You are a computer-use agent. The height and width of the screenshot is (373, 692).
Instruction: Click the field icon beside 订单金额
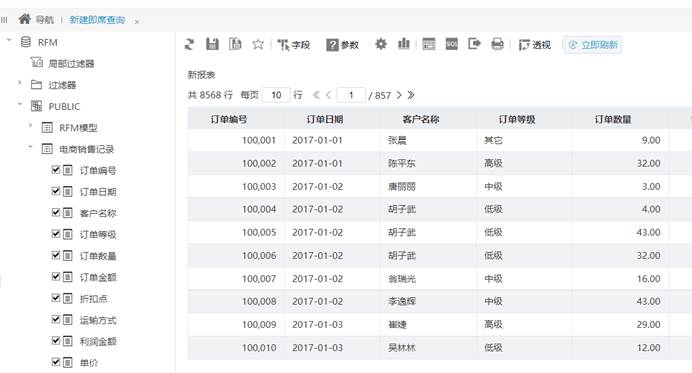point(68,277)
